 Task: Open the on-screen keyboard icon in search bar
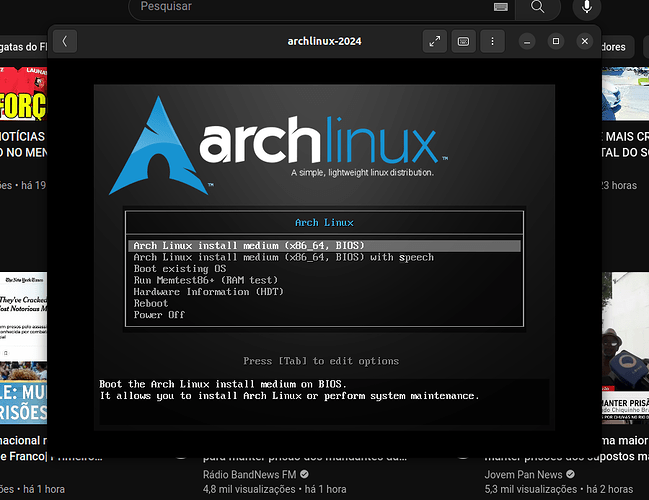[x=501, y=7]
